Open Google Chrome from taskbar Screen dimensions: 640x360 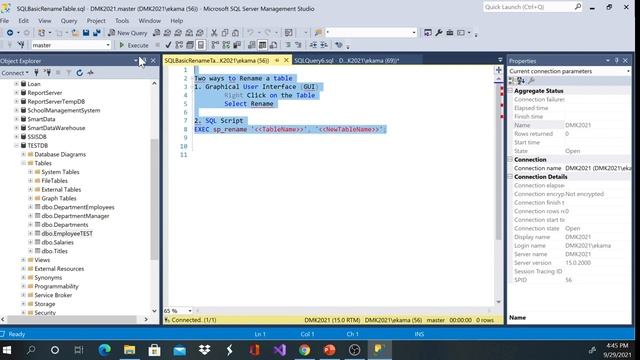click(304, 350)
